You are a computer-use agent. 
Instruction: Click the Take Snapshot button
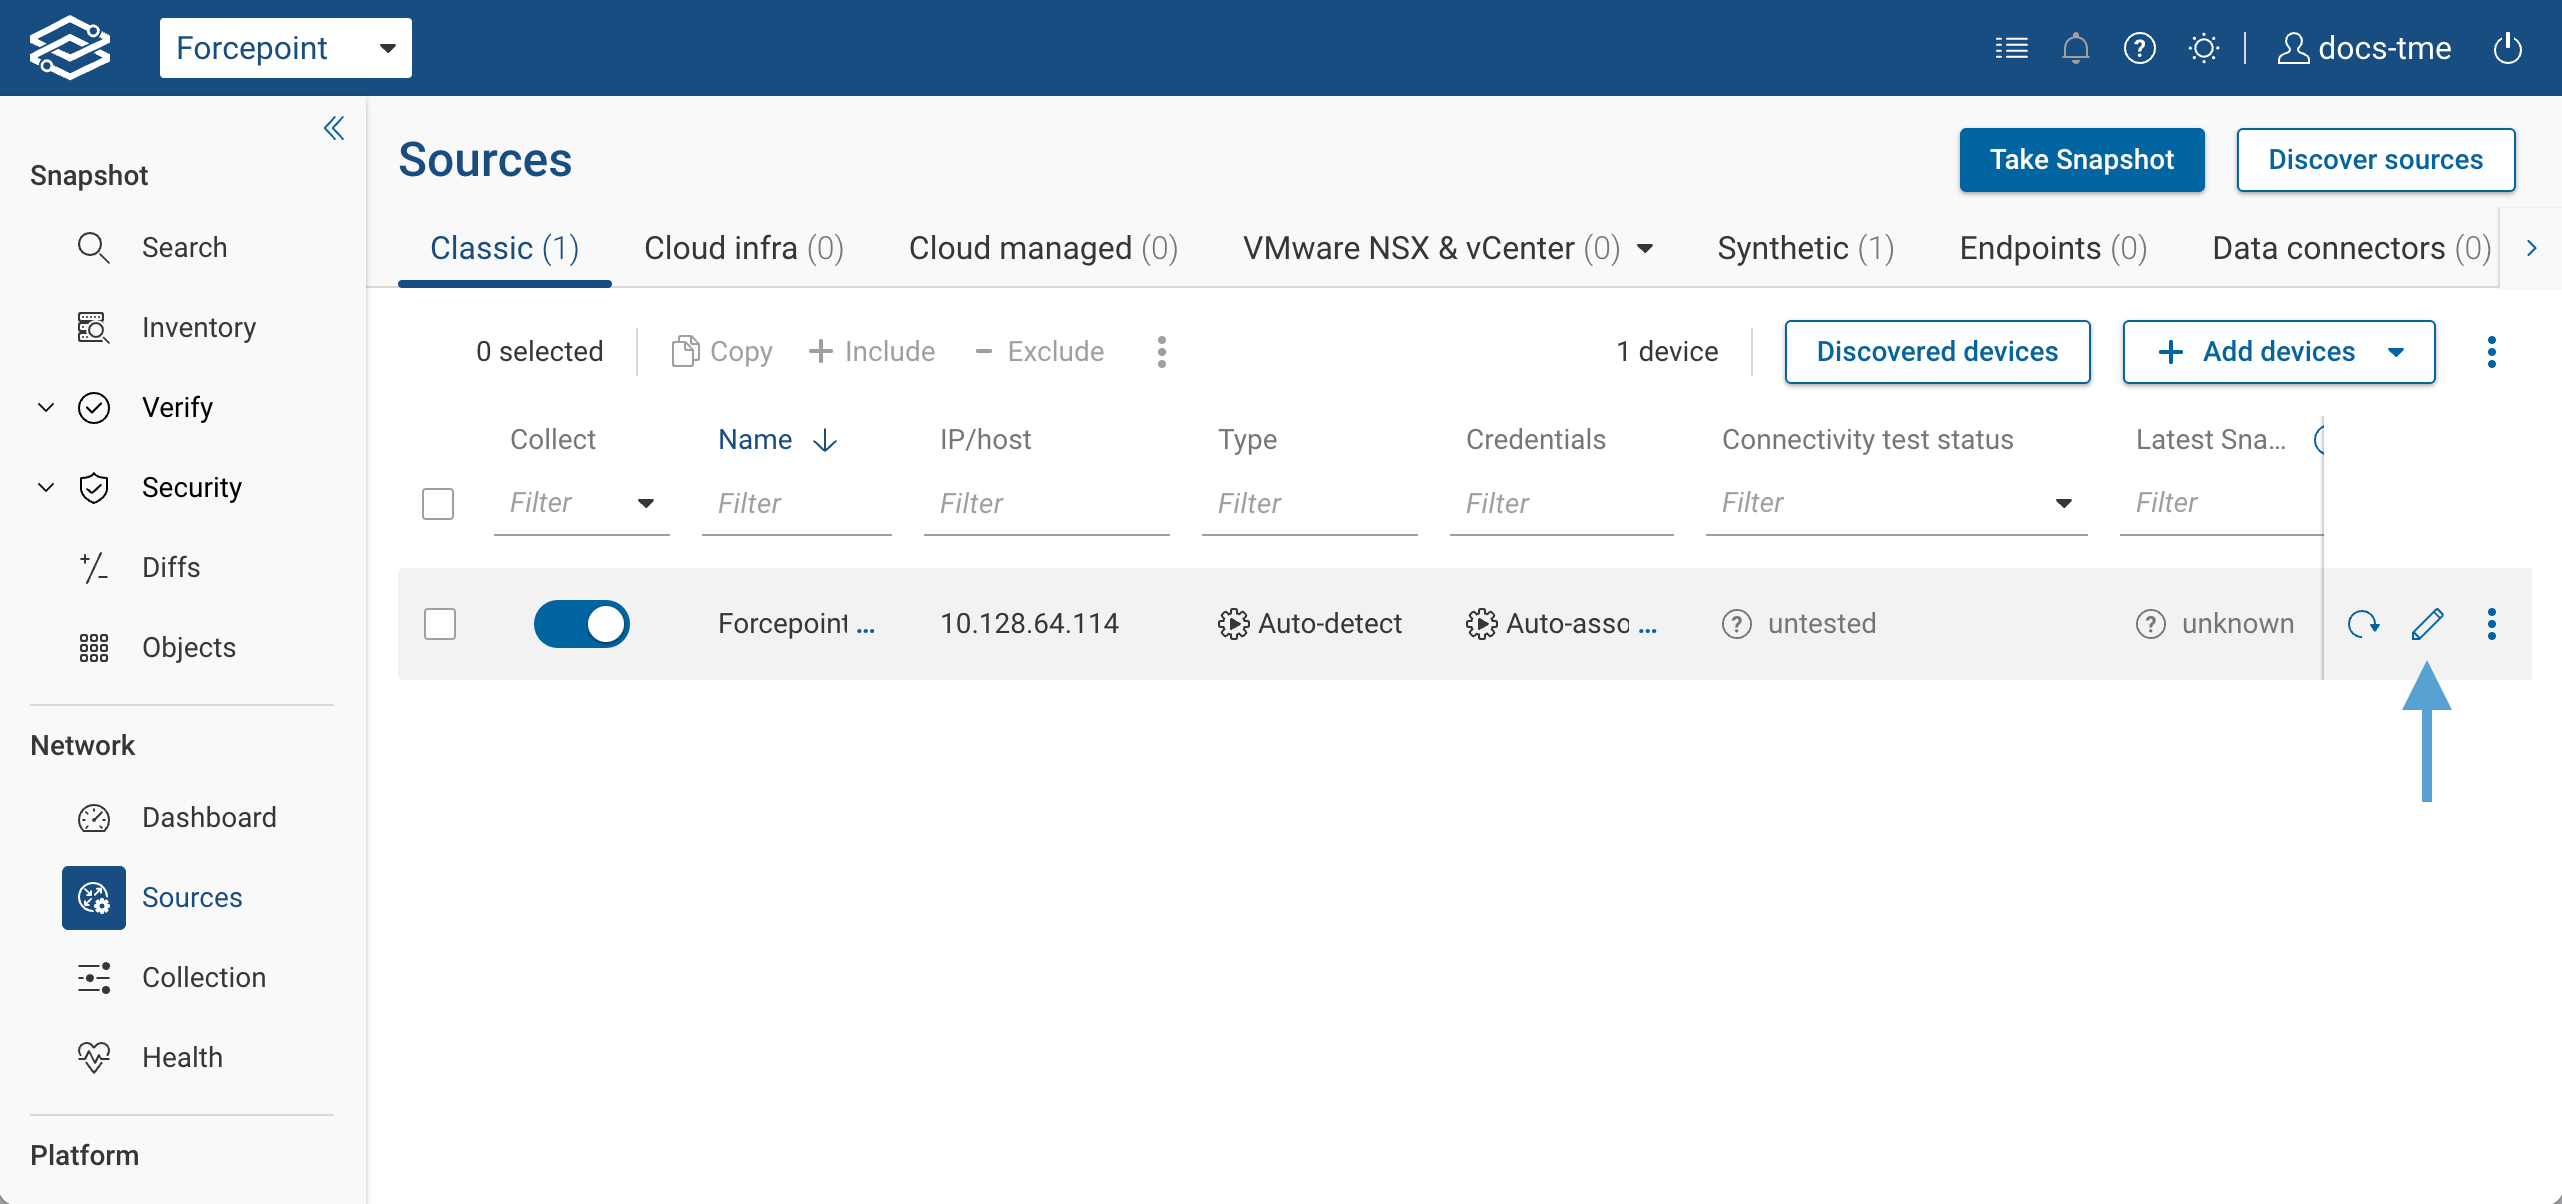pos(2081,160)
